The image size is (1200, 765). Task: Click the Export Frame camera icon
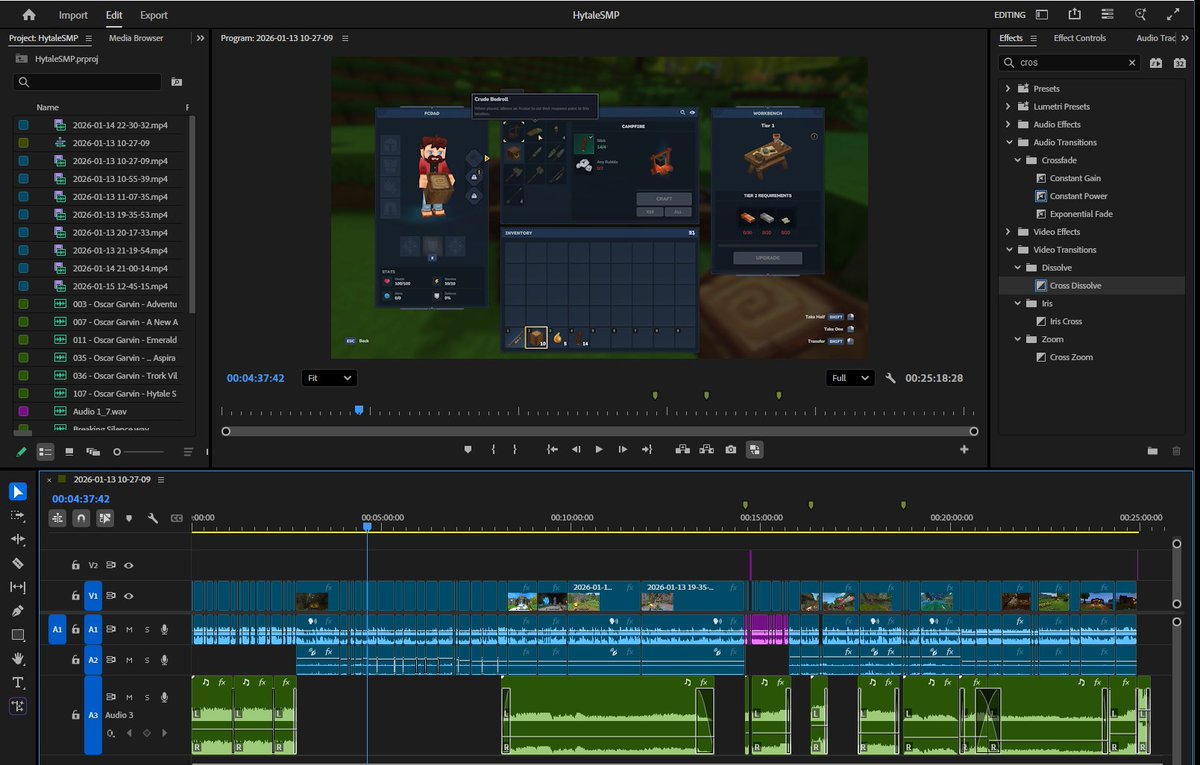[x=731, y=450]
